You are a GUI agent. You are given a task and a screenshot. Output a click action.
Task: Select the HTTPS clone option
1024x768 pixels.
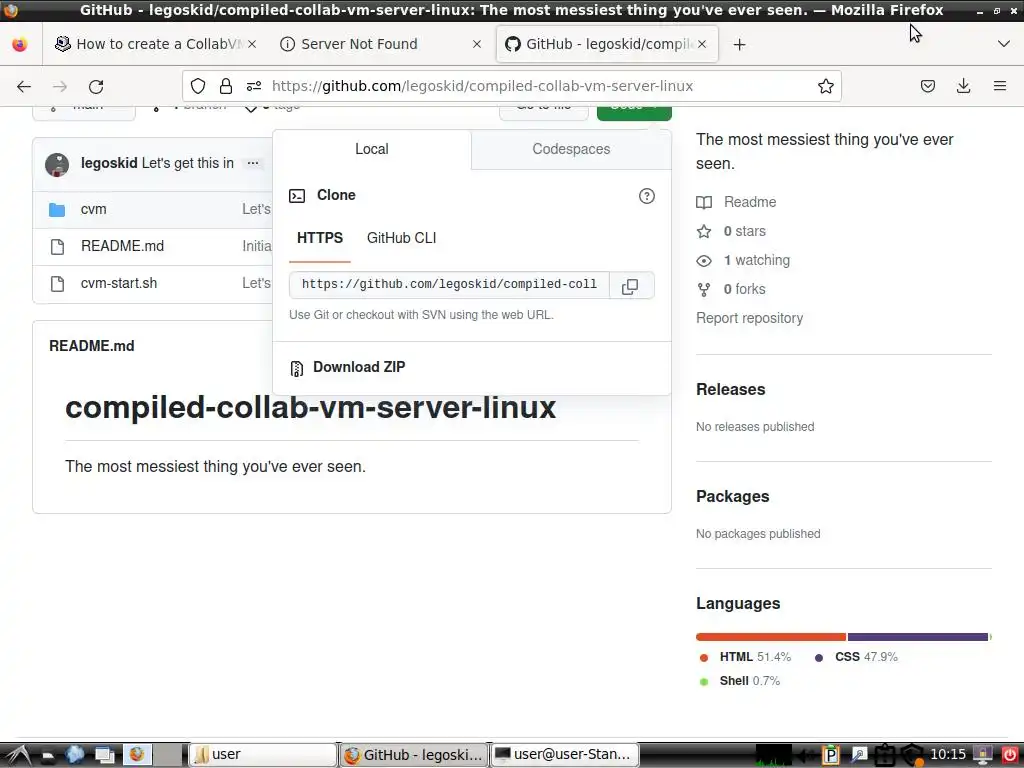point(320,238)
